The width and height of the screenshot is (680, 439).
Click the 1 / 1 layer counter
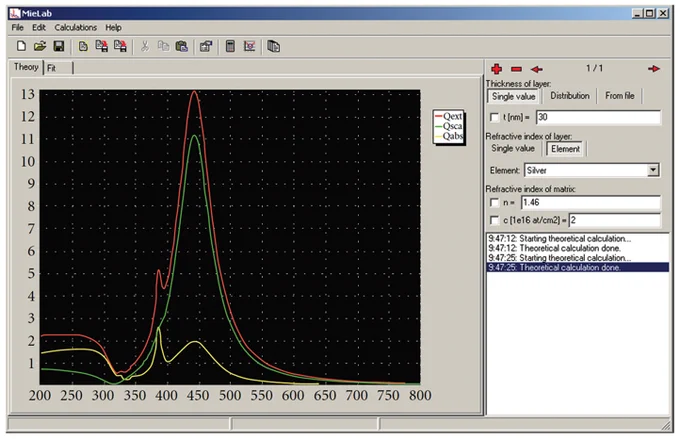pyautogui.click(x=594, y=68)
